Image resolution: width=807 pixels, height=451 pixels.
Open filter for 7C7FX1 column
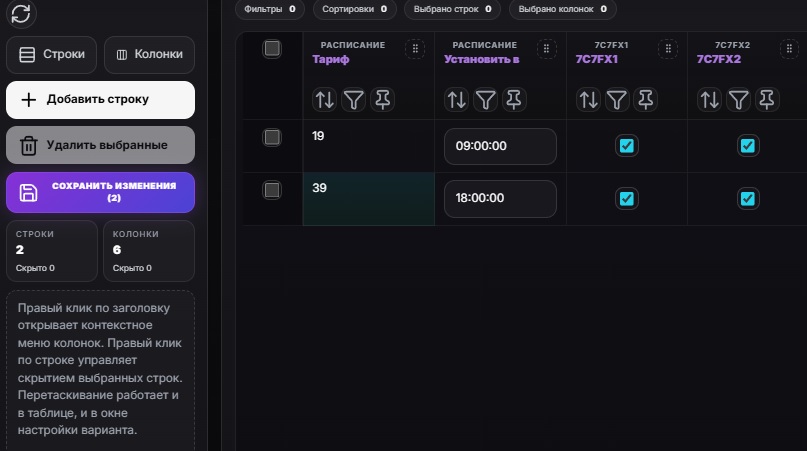click(x=617, y=99)
